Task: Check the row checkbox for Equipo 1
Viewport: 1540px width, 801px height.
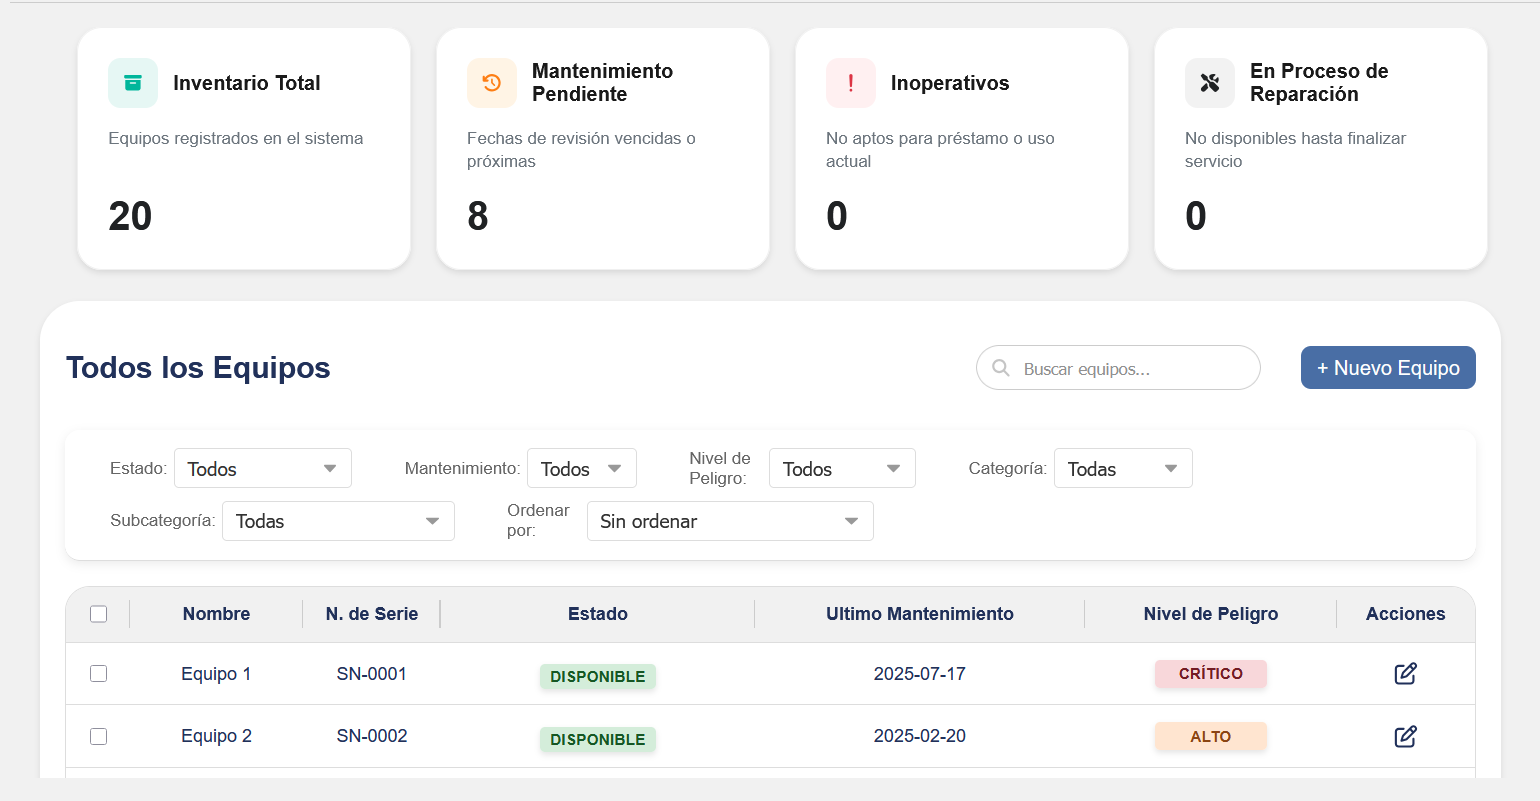Action: (98, 674)
